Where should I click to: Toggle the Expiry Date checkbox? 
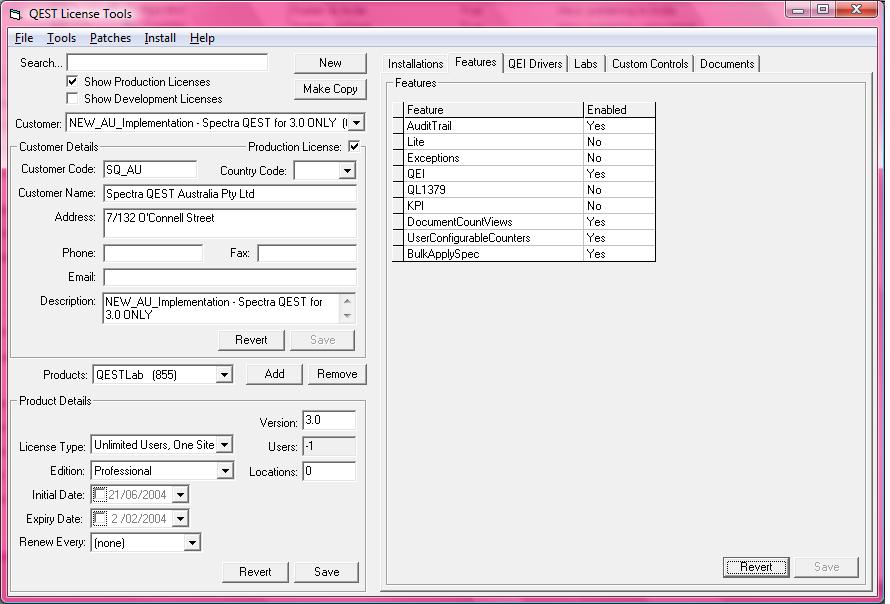point(99,519)
